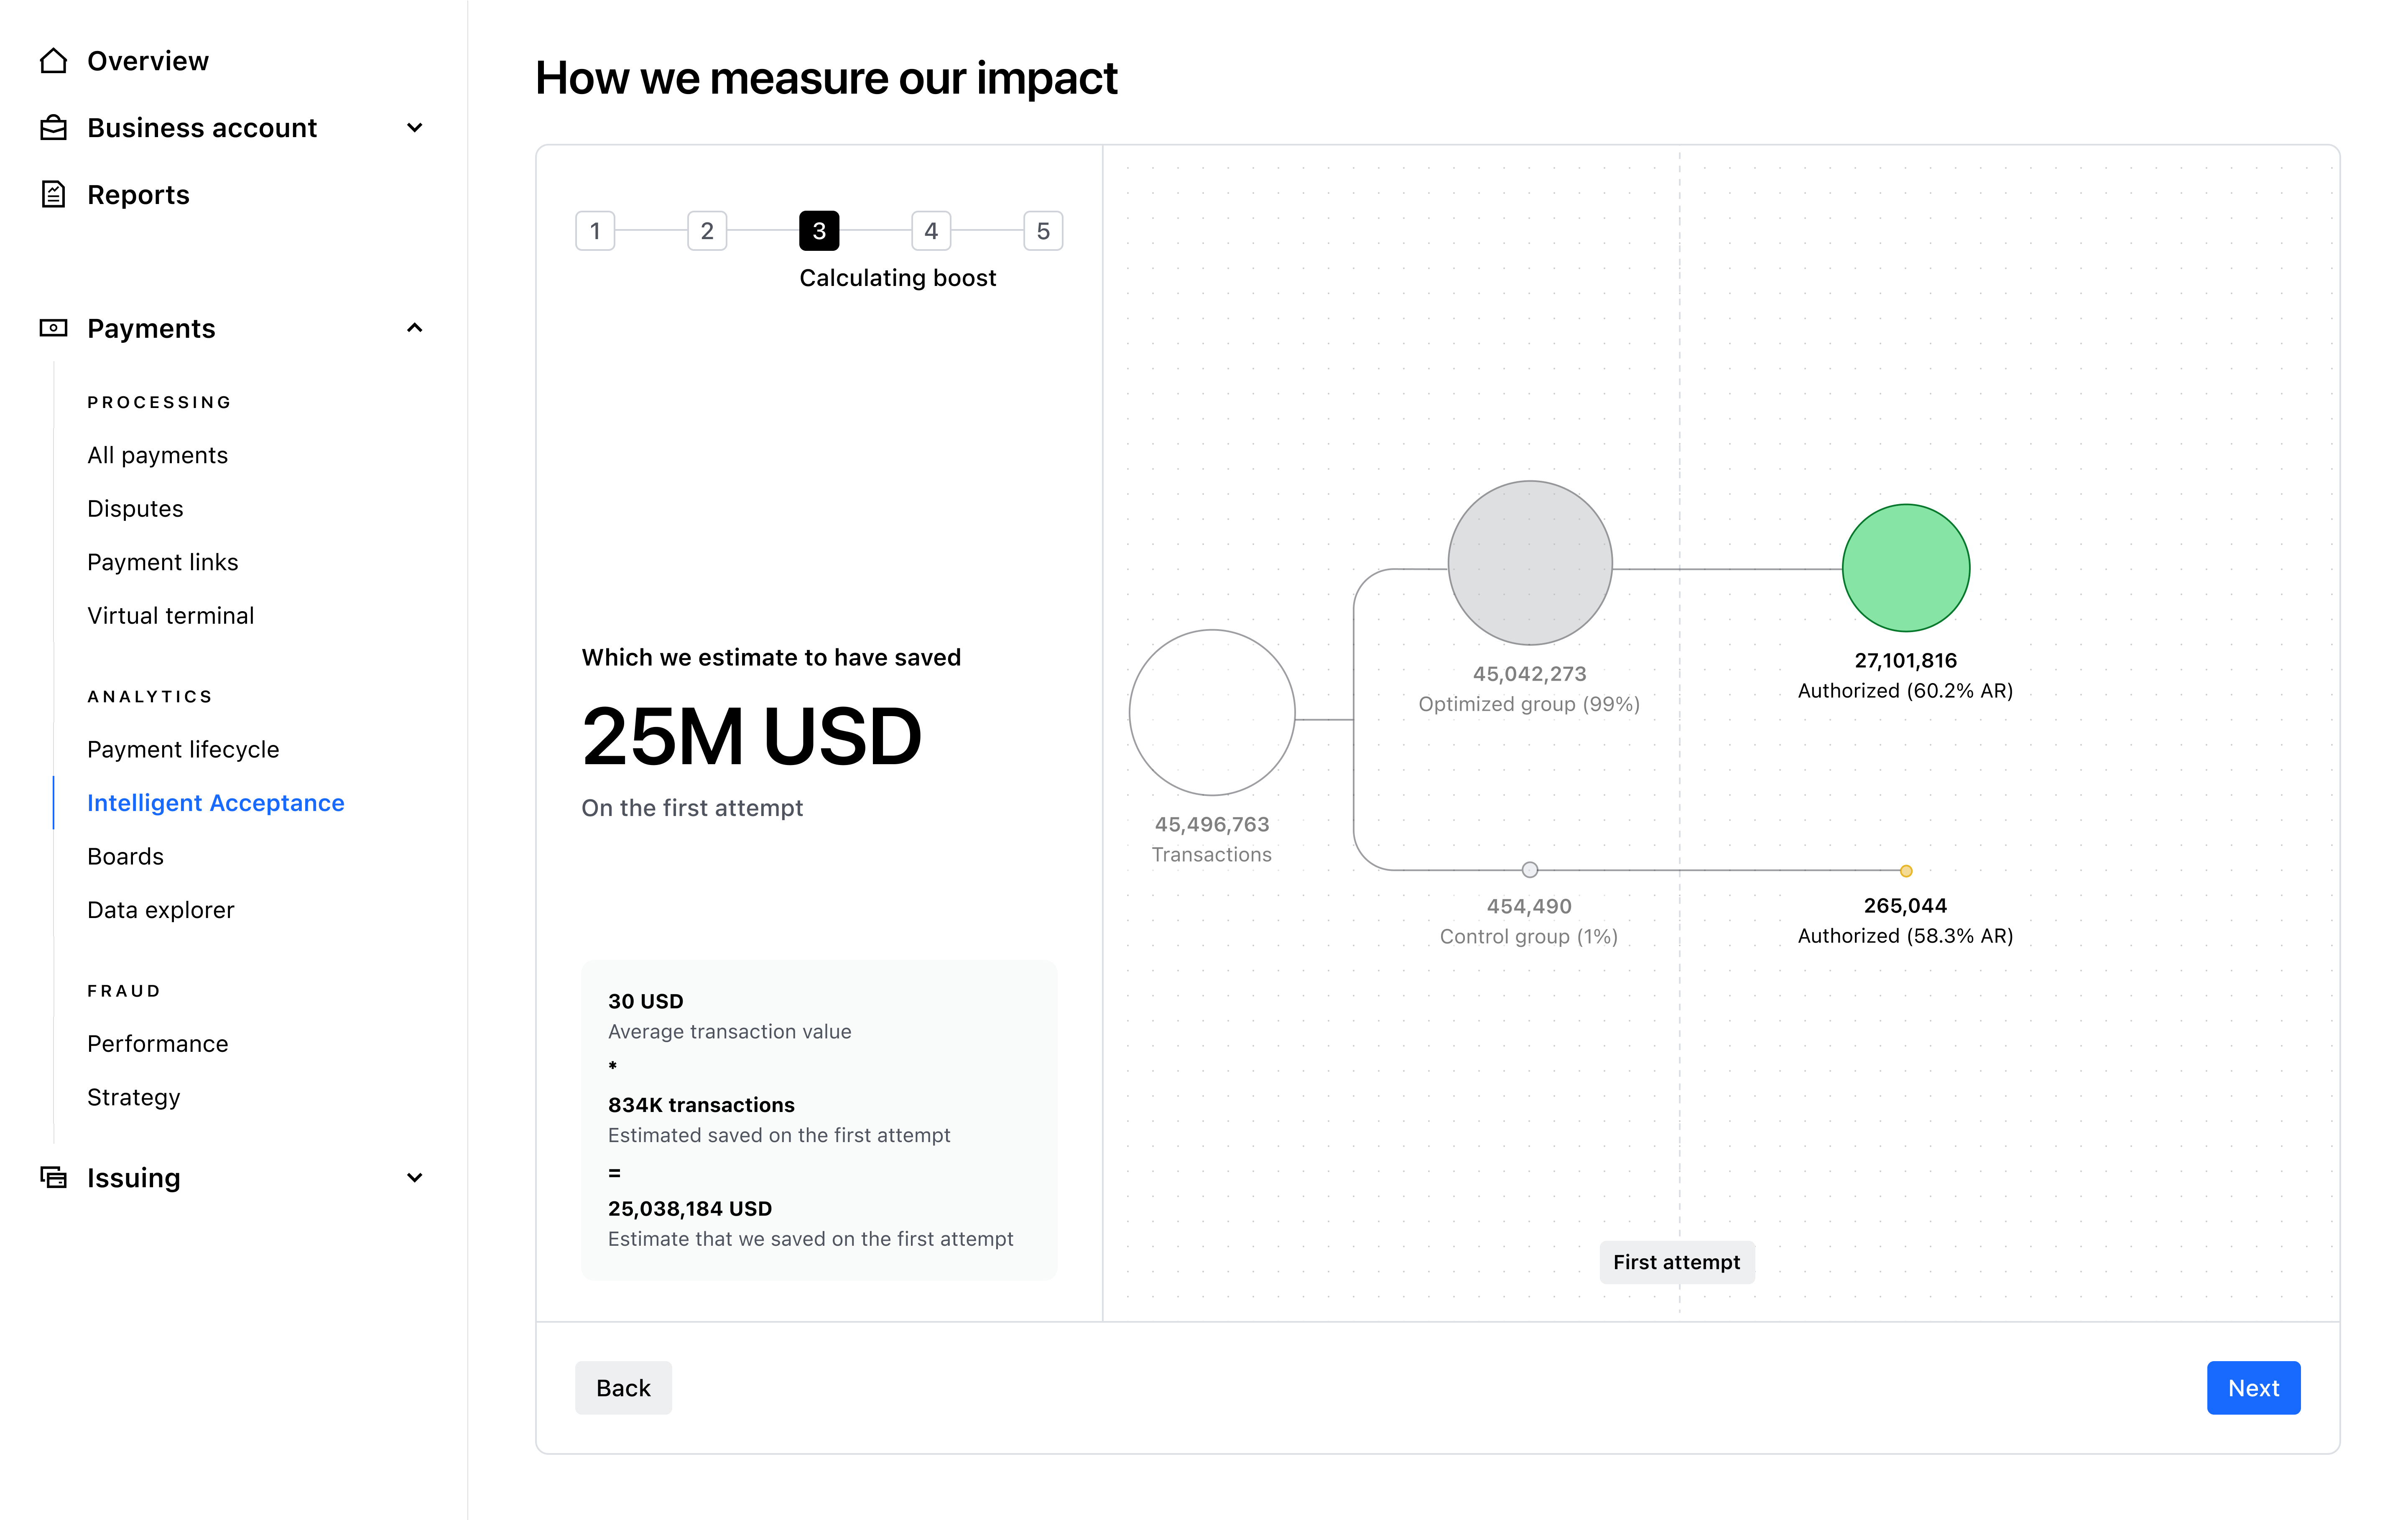Open Boards analytics page
The image size is (2408, 1520).
tap(125, 856)
